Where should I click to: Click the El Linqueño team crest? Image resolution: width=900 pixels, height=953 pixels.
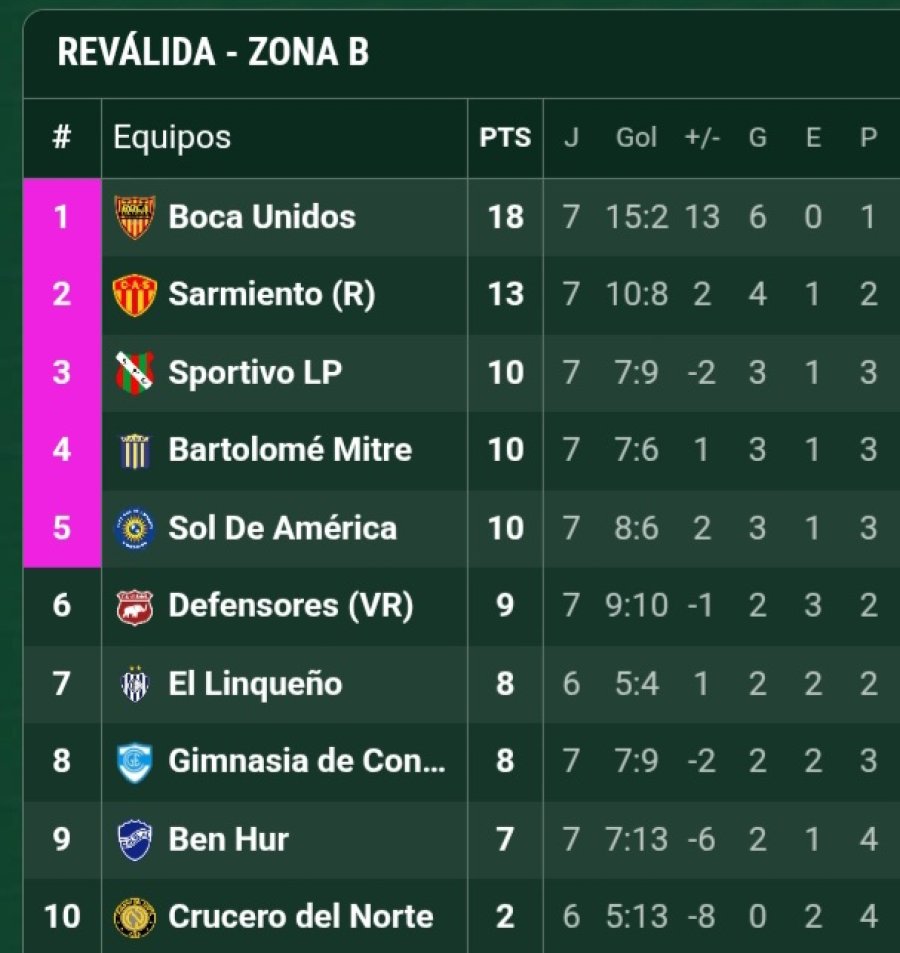(x=134, y=684)
